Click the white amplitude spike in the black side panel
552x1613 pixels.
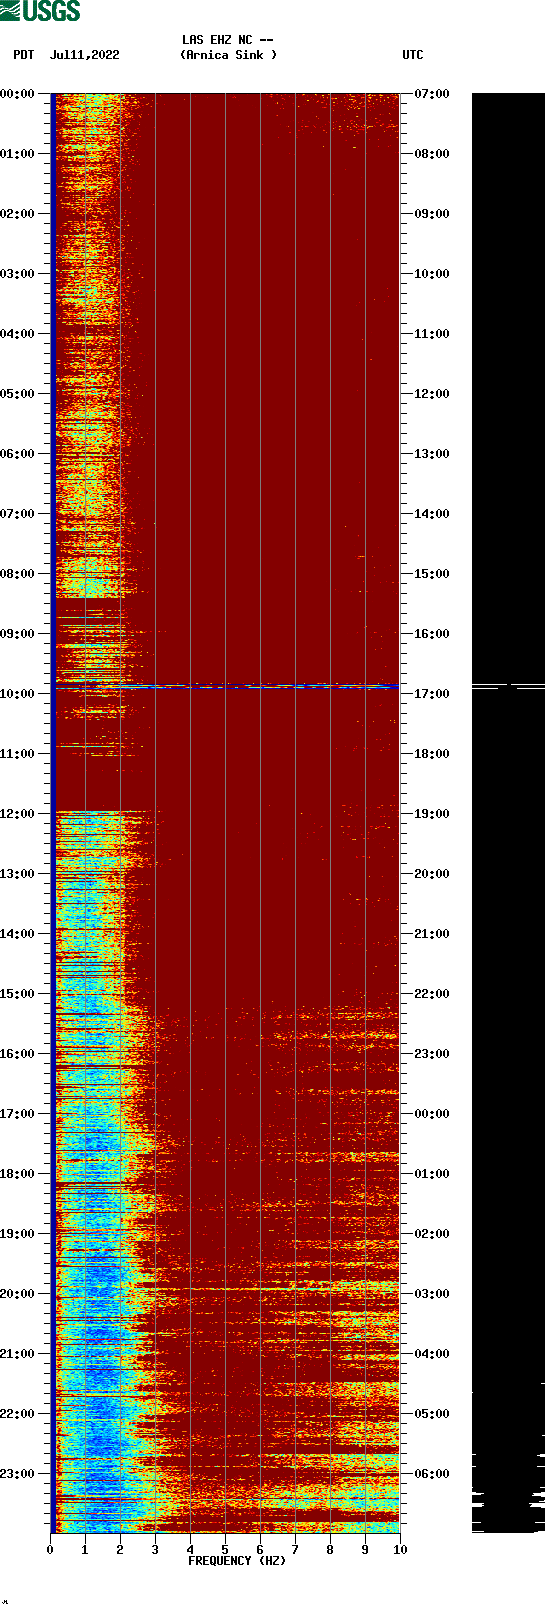tap(508, 686)
